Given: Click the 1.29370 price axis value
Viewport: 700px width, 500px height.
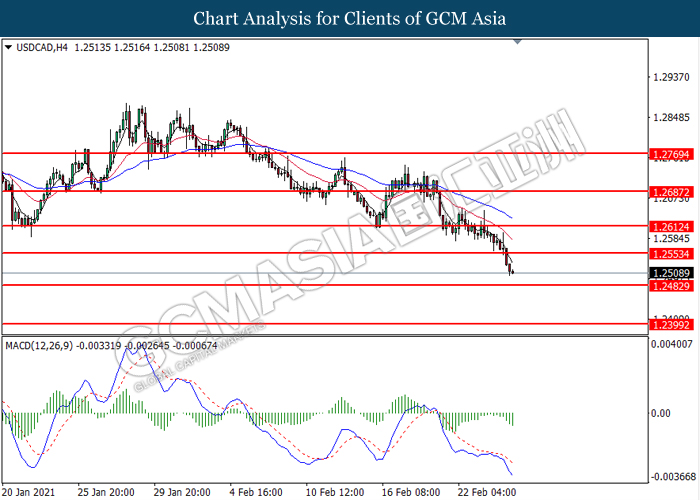Looking at the screenshot, I should click(x=671, y=77).
